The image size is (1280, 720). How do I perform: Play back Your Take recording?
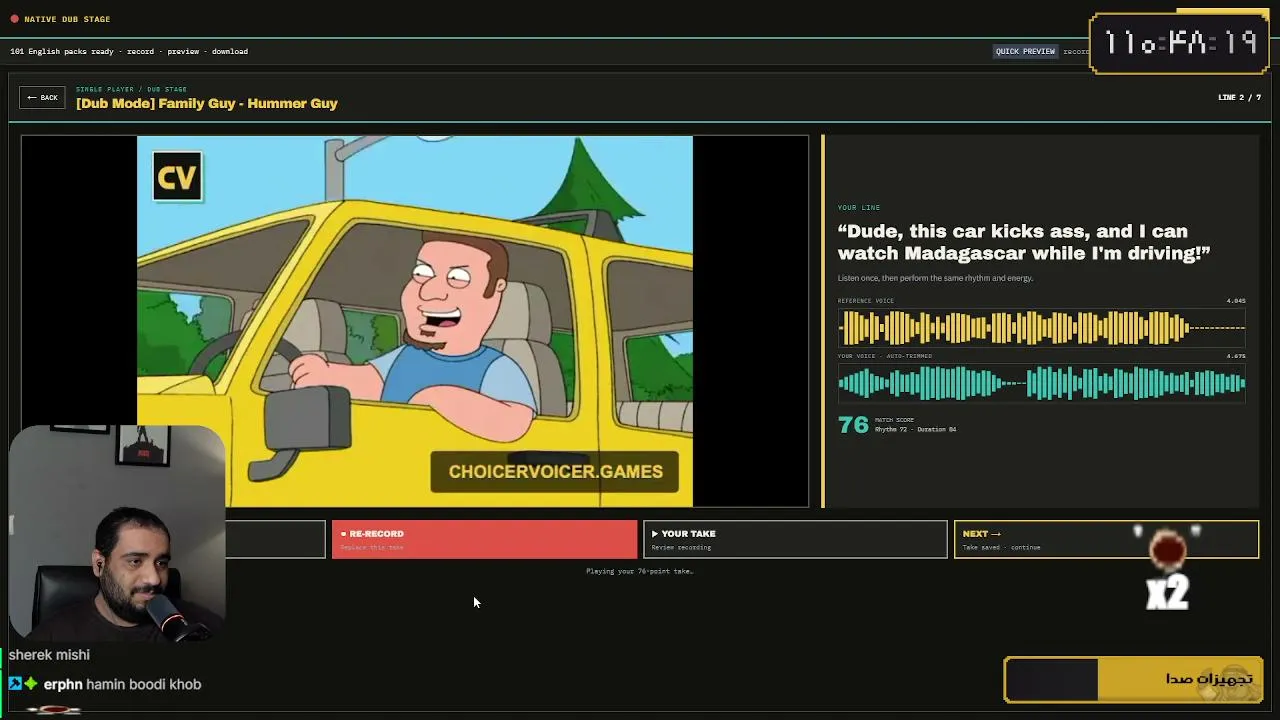(795, 539)
